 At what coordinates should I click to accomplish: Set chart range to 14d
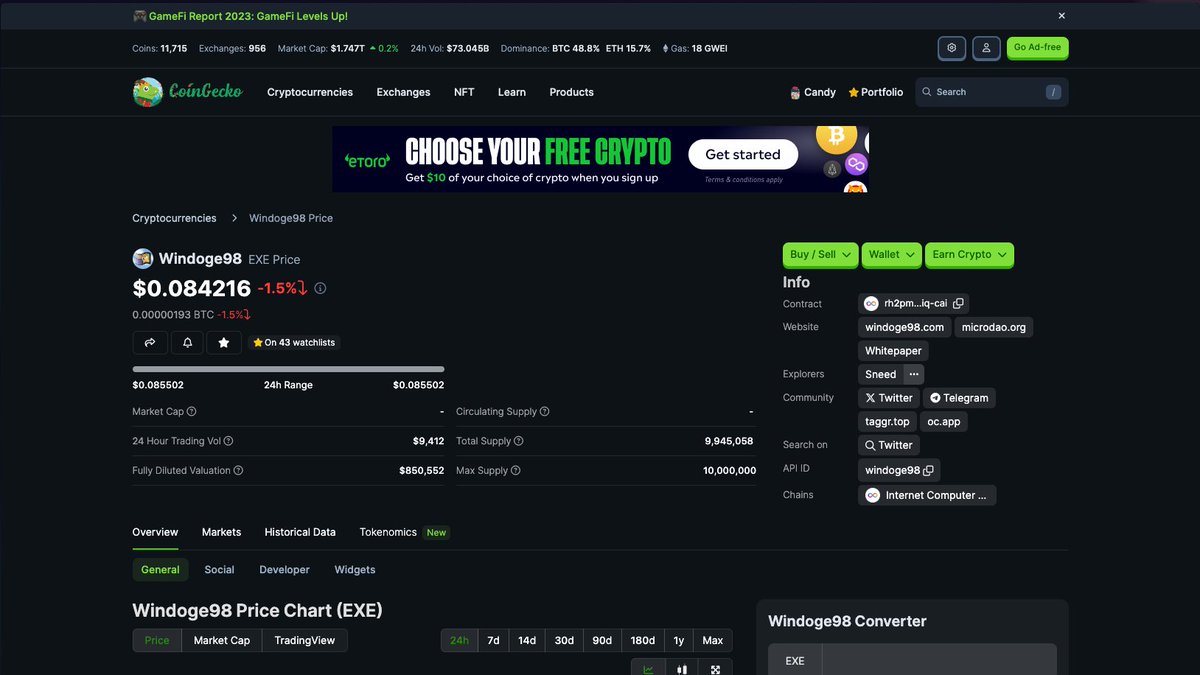tap(527, 640)
